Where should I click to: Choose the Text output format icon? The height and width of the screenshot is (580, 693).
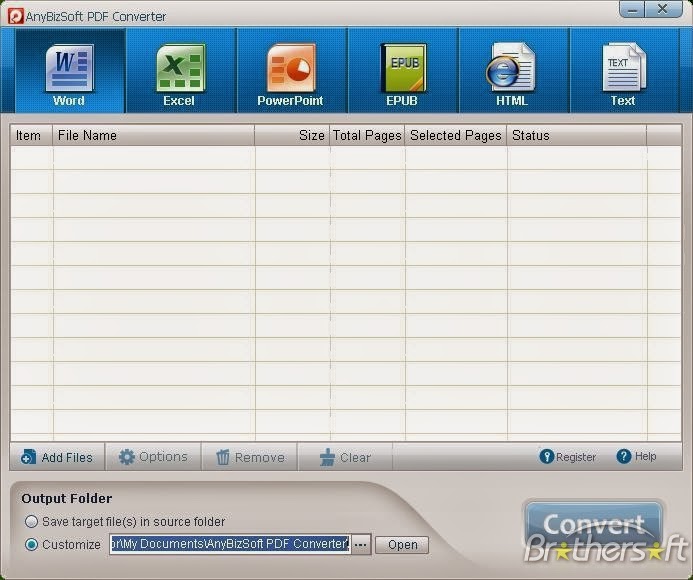[624, 71]
